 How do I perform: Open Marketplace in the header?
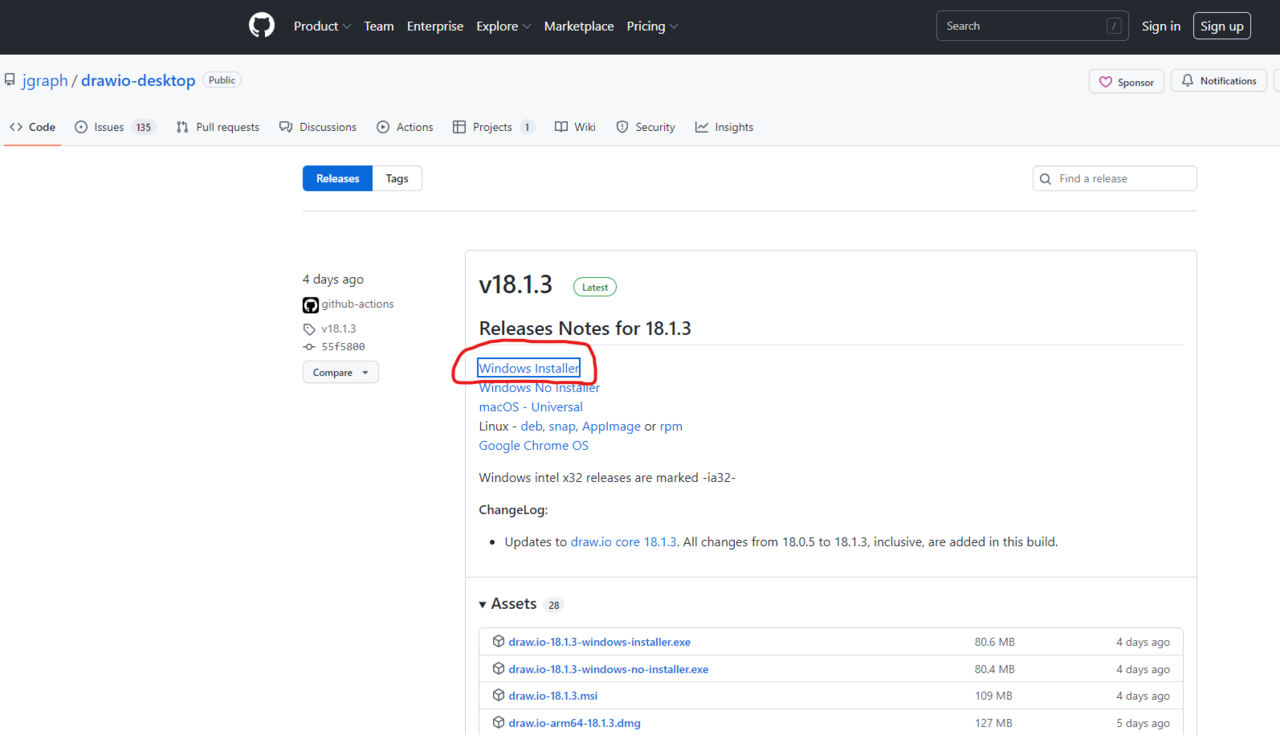(579, 26)
